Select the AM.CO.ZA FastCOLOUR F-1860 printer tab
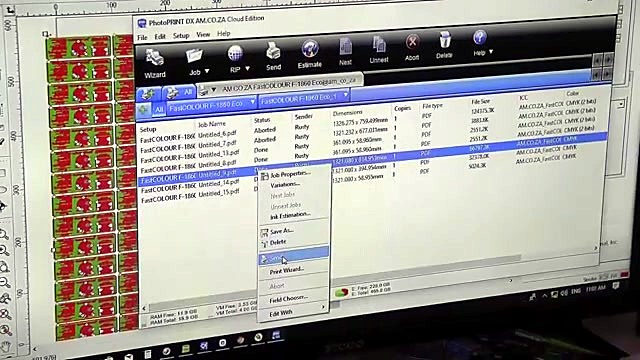This screenshot has height=360, width=640. click(x=280, y=85)
